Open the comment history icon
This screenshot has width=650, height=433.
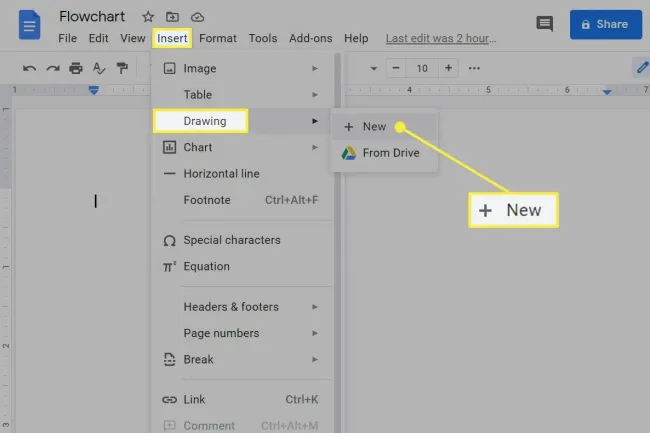pos(544,24)
